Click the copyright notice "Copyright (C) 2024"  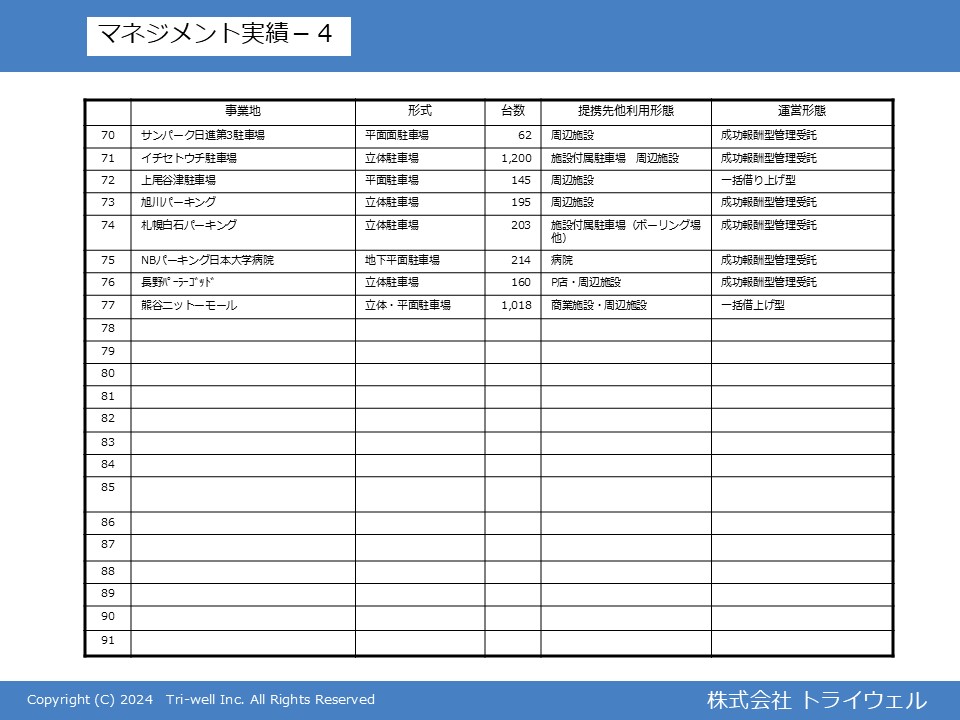click(x=90, y=700)
